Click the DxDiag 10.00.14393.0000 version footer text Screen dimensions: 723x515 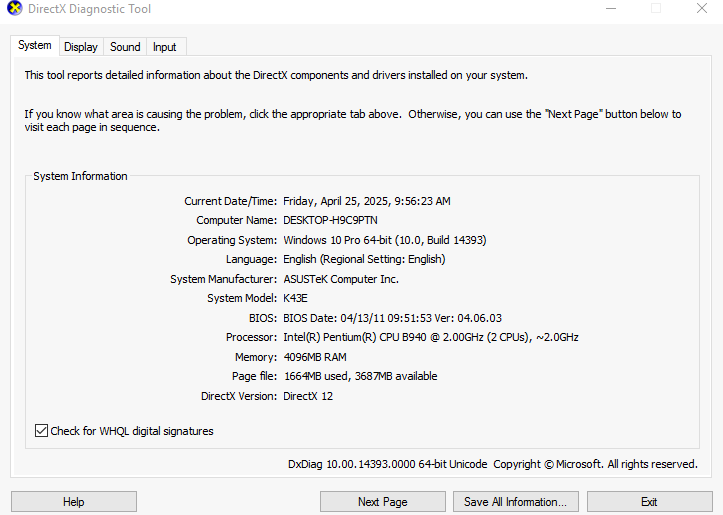pos(387,464)
